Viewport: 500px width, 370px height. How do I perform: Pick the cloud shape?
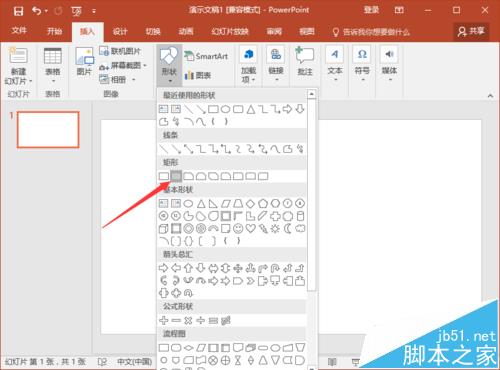(300, 229)
